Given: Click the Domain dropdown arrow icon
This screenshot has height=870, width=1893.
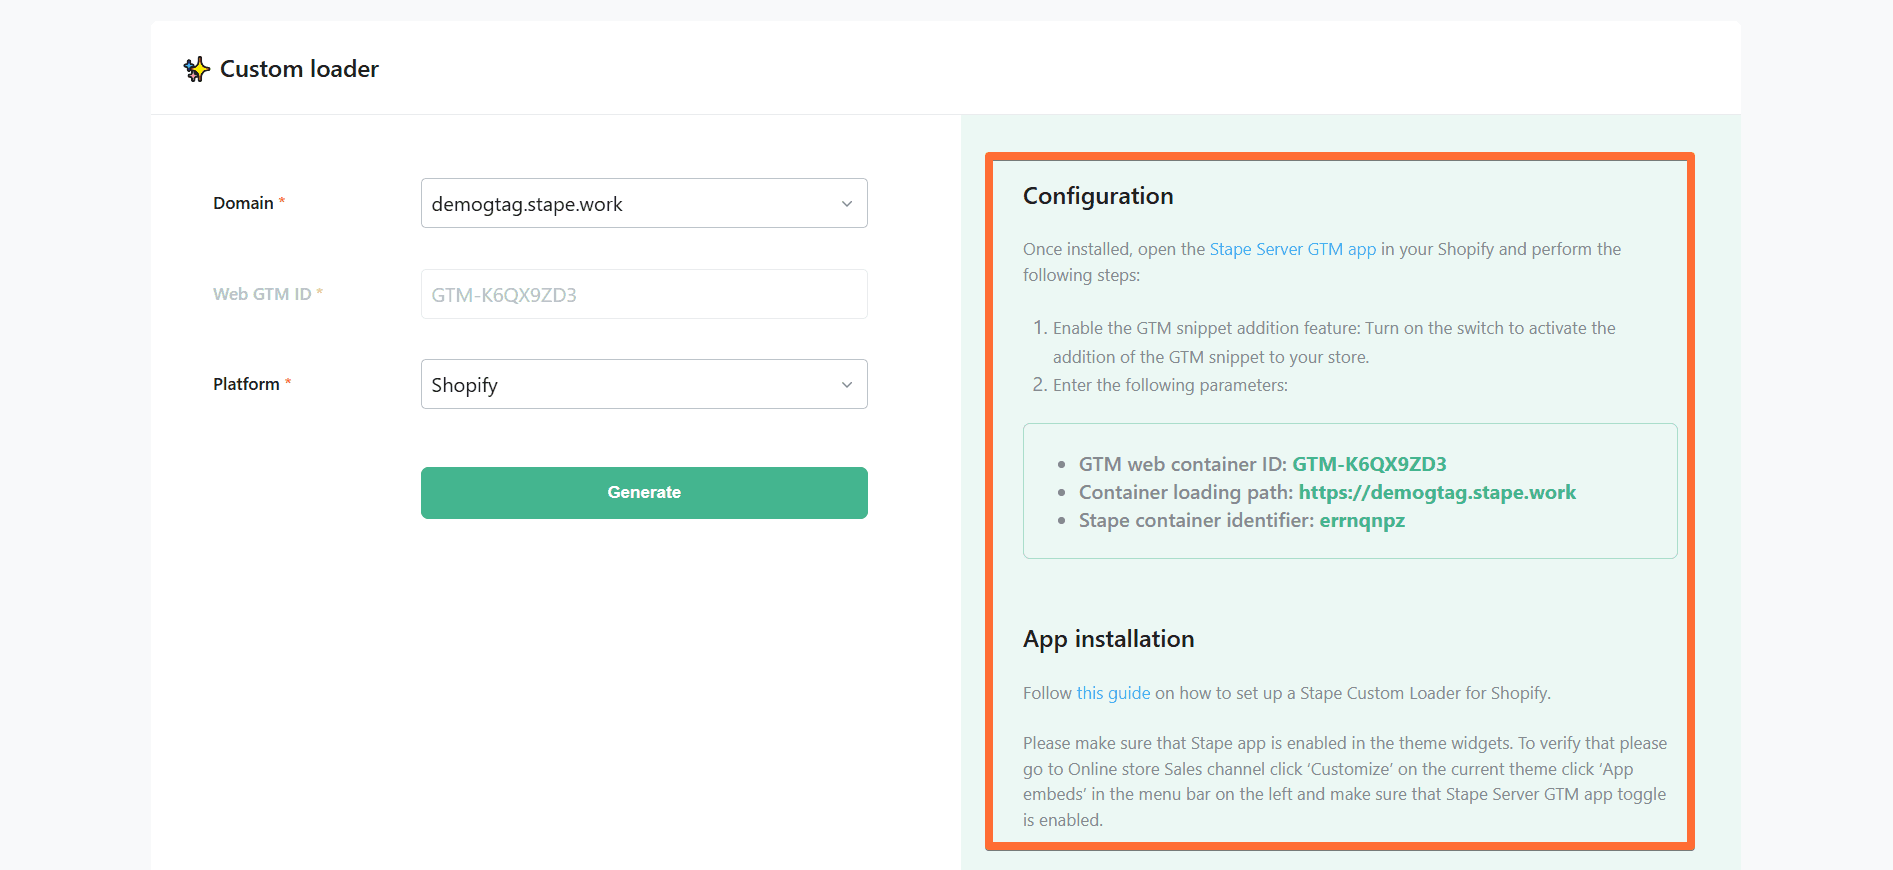Looking at the screenshot, I should tap(847, 204).
